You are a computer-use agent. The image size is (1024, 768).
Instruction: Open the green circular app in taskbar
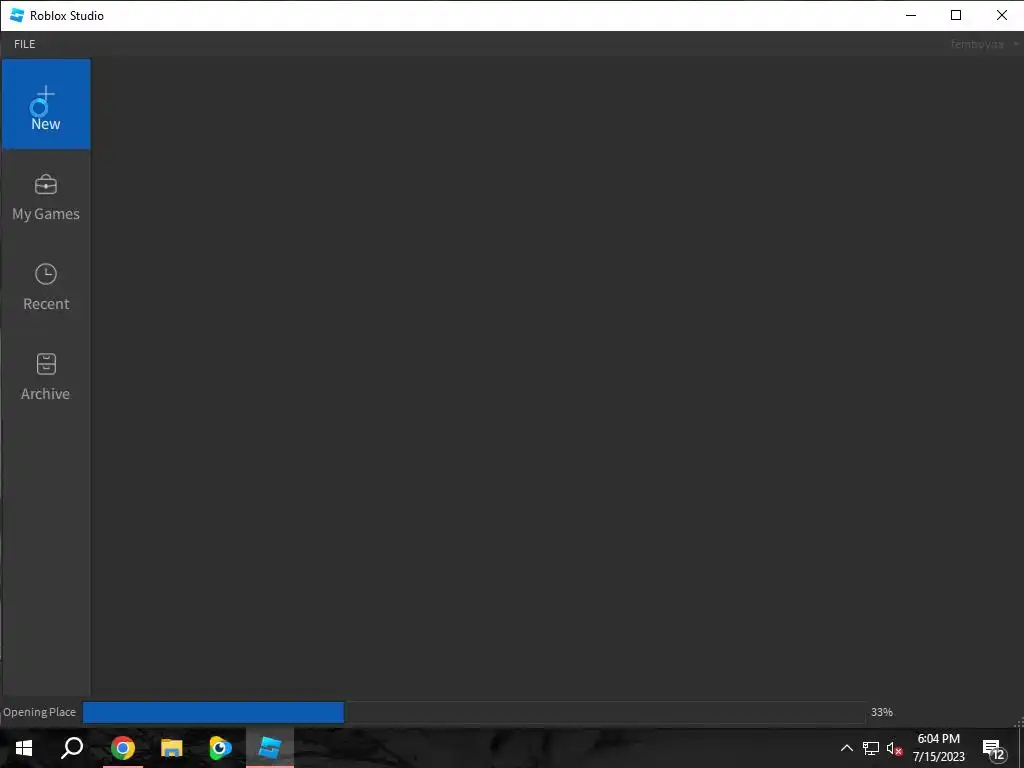(x=221, y=748)
